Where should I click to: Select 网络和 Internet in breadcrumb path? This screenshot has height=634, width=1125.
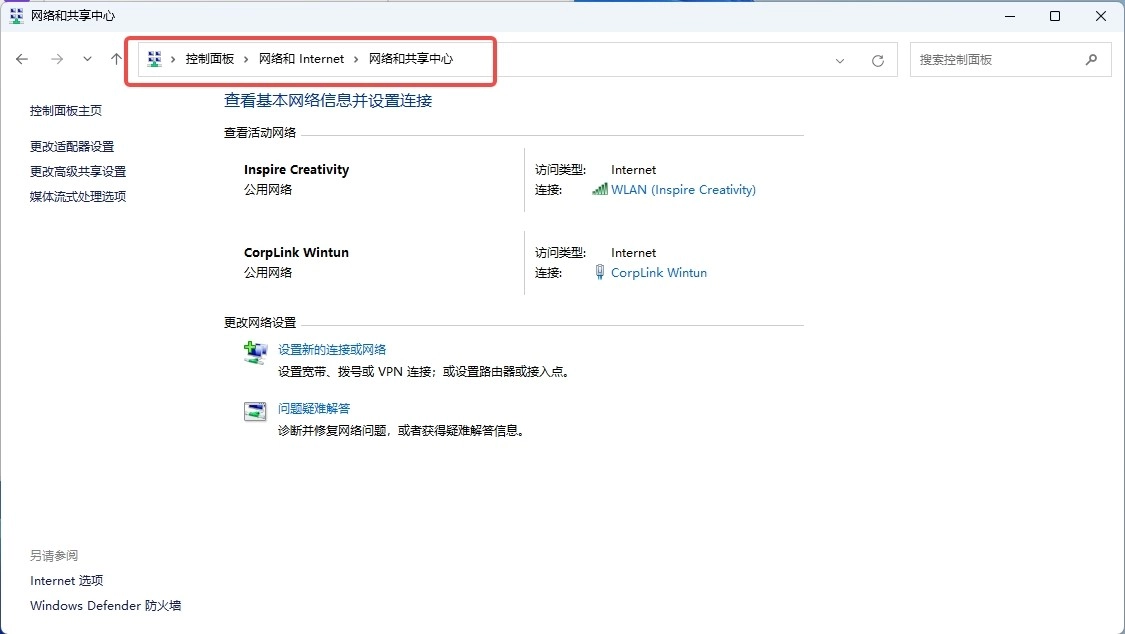pyautogui.click(x=301, y=59)
